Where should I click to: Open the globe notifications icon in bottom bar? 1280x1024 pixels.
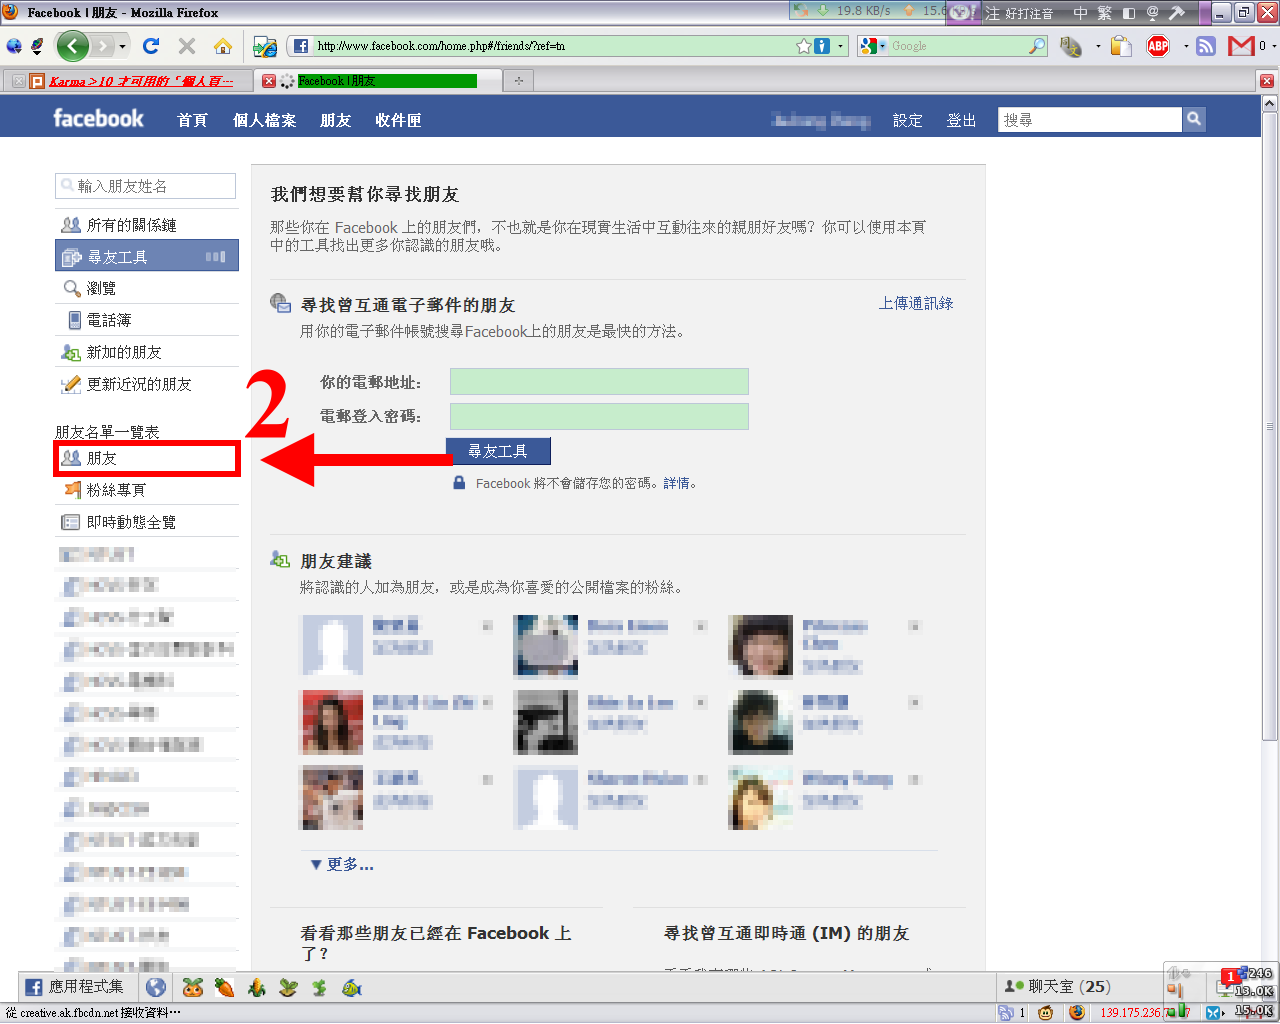(156, 988)
